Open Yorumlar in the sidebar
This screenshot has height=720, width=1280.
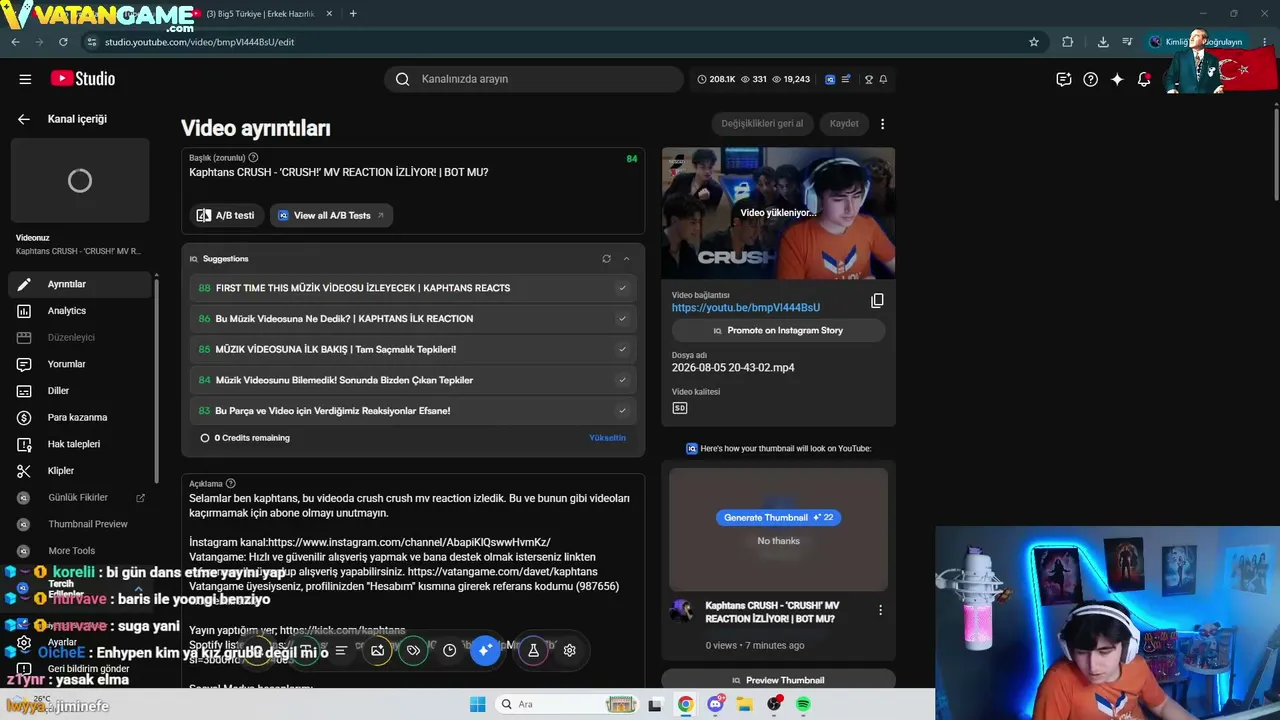pyautogui.click(x=80, y=364)
